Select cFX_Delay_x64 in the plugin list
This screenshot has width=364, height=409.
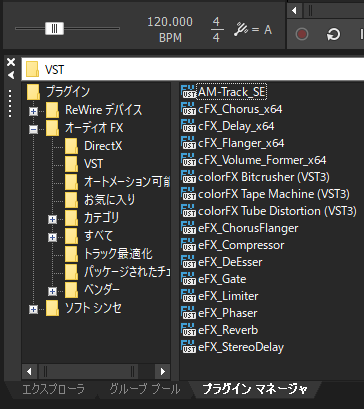click(x=236, y=126)
